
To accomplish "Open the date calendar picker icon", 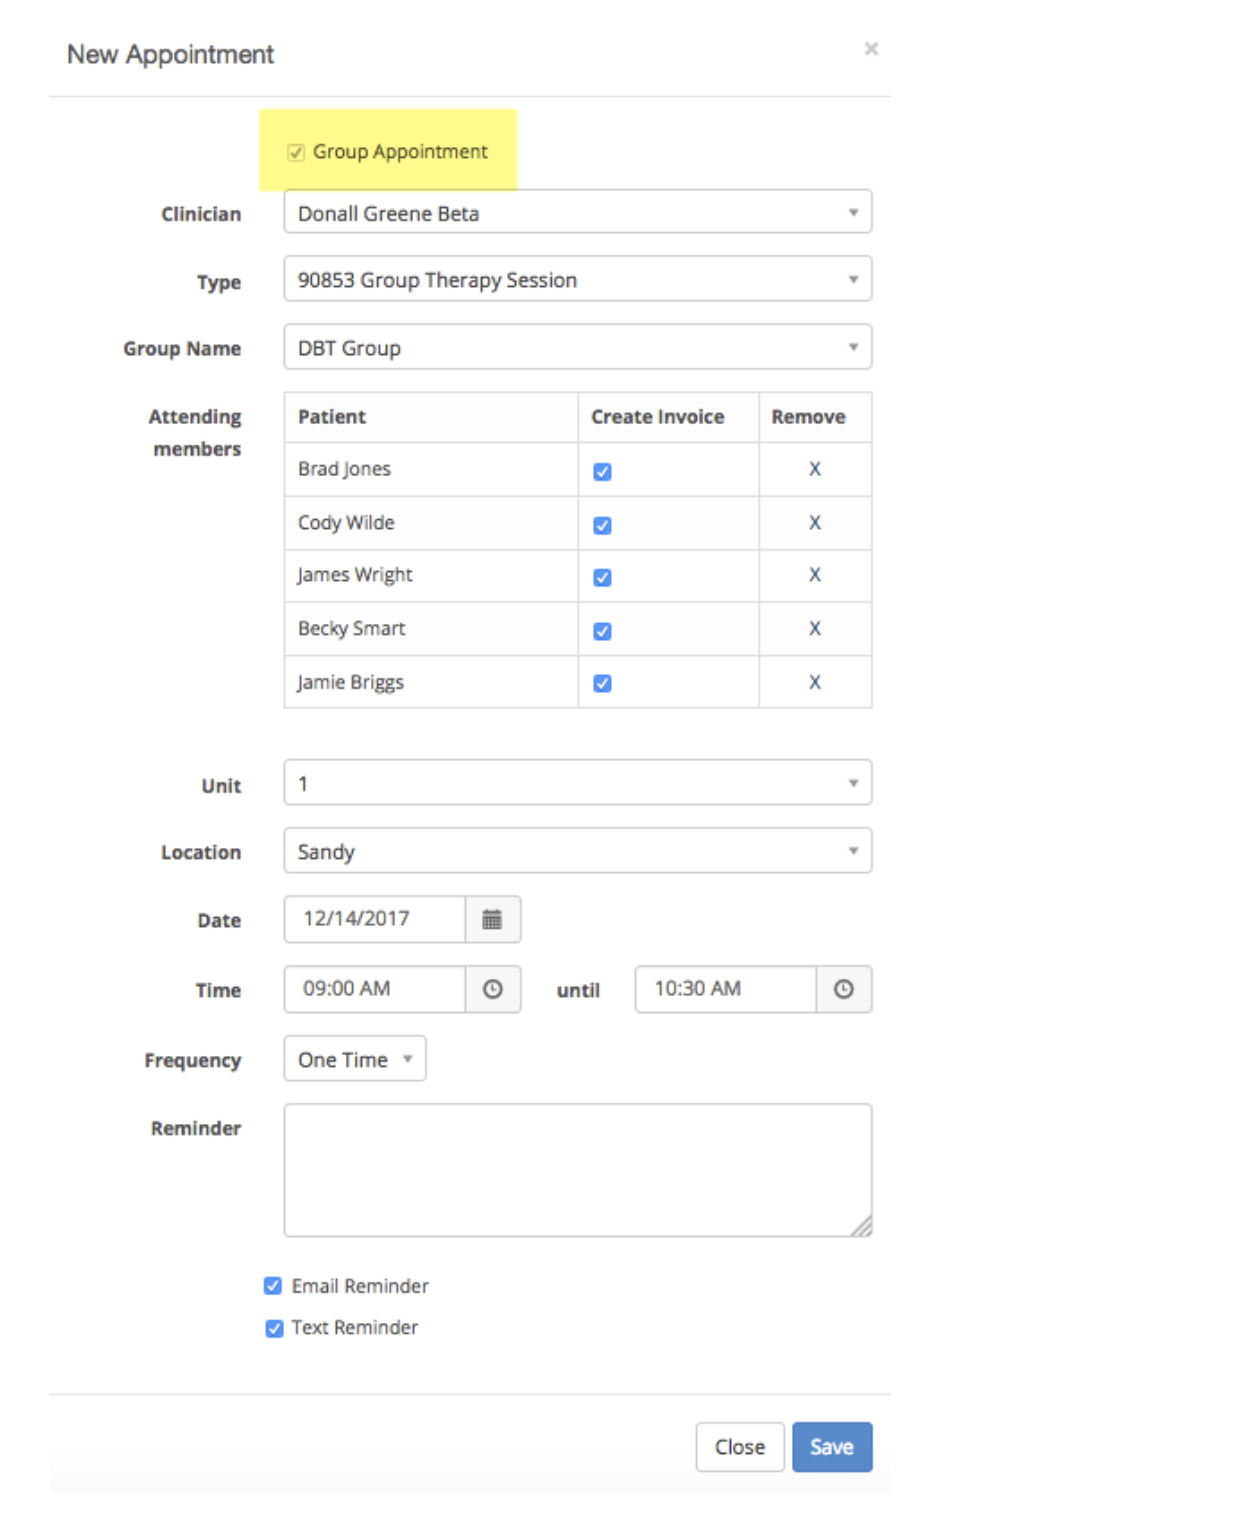I will click(492, 919).
